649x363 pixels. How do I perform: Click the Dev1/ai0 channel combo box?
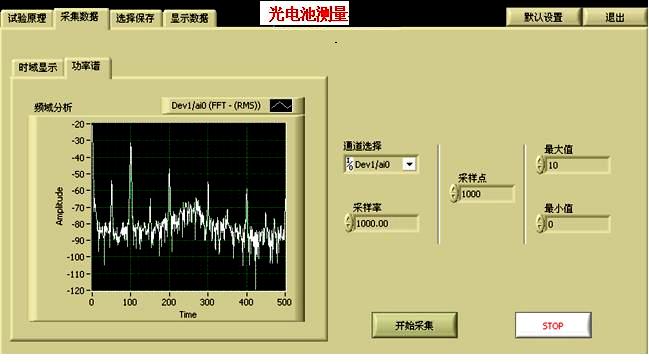pos(380,164)
